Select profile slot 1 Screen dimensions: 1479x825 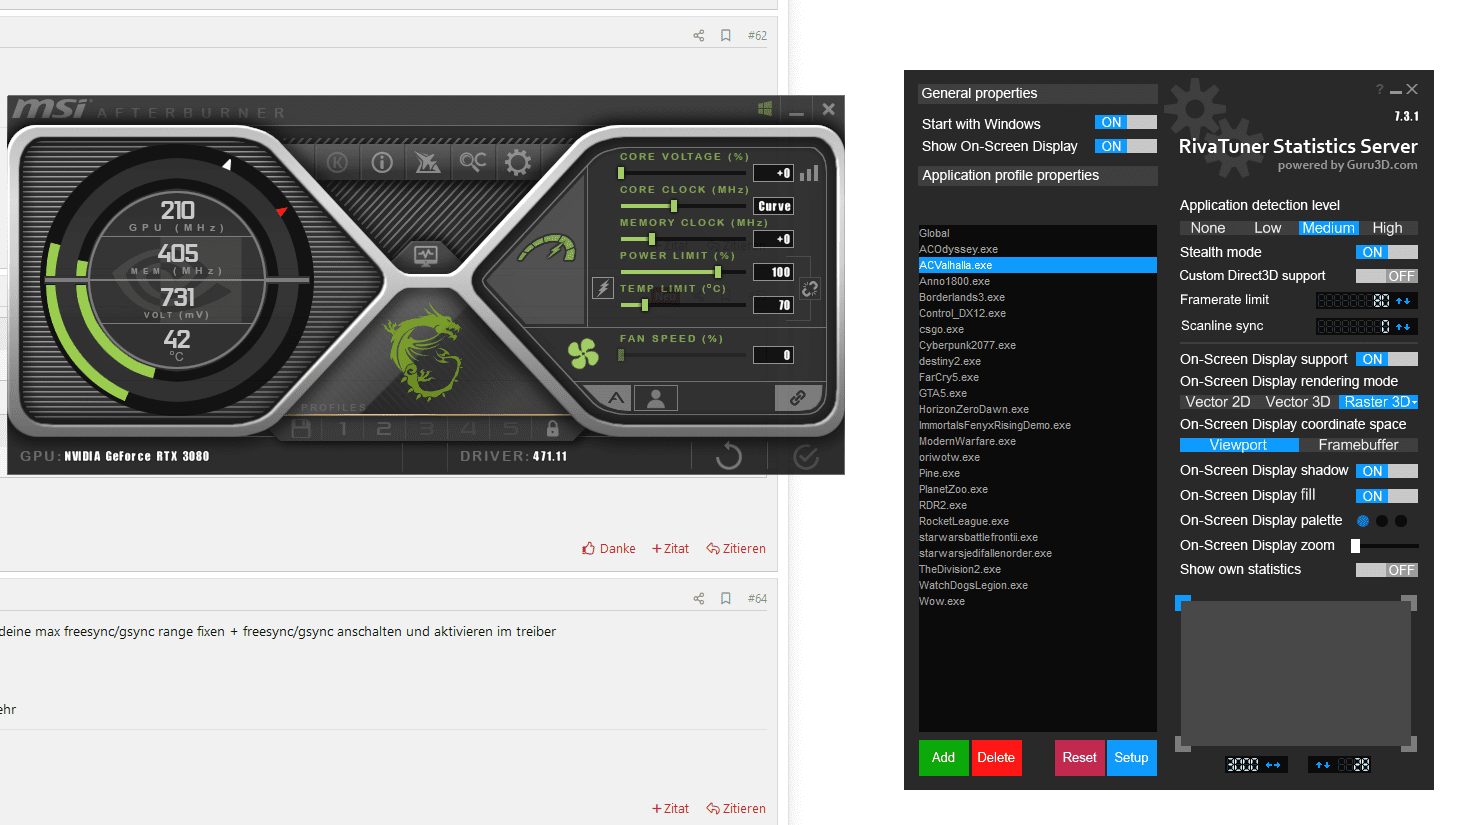[343, 429]
